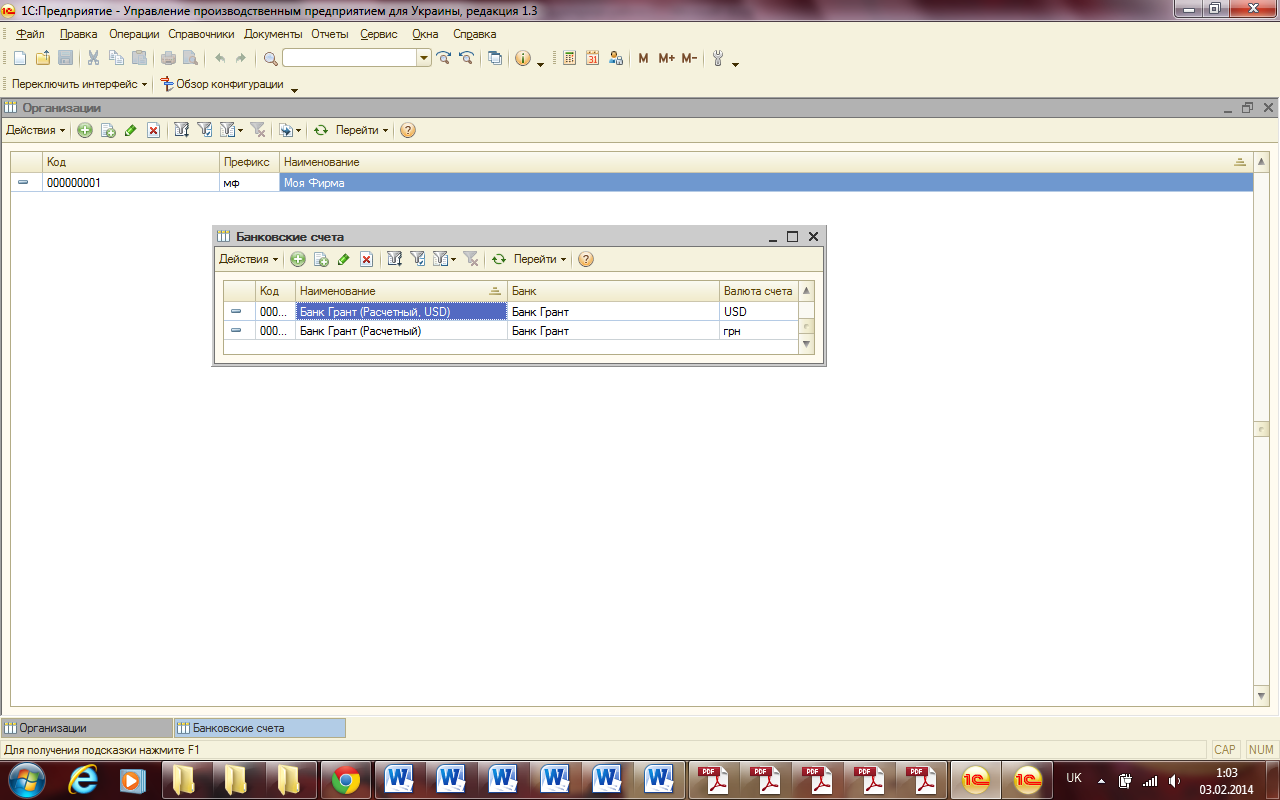This screenshot has width=1280, height=800.
Task: Copy item icon in Организации toolbar
Action: (x=108, y=130)
